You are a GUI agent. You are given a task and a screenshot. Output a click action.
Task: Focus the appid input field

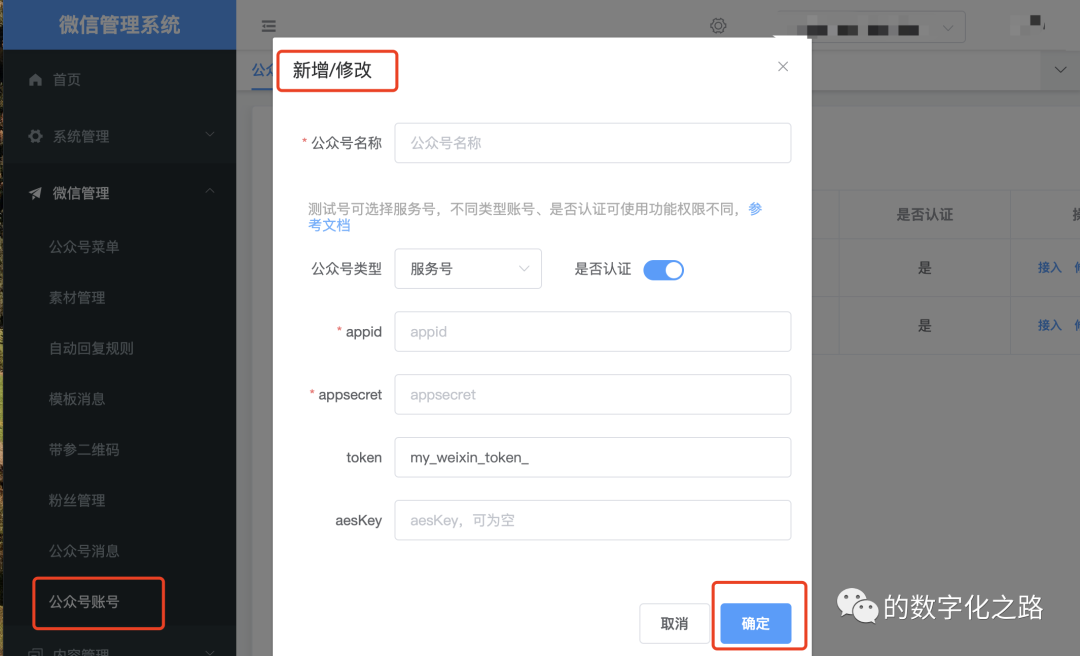592,332
